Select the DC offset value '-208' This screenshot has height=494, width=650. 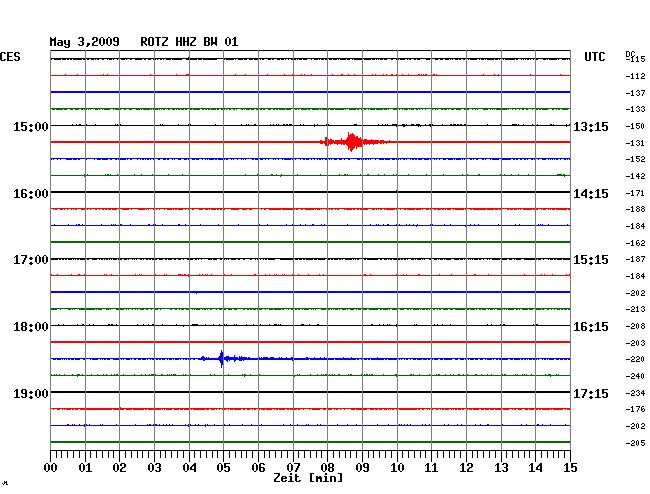[x=635, y=326]
